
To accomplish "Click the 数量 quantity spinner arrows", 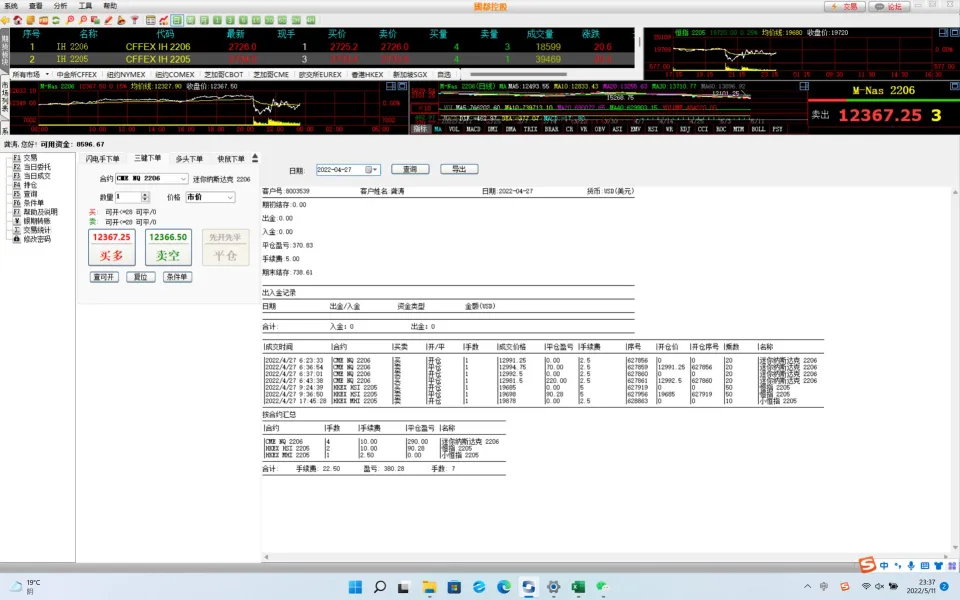I will (x=148, y=198).
